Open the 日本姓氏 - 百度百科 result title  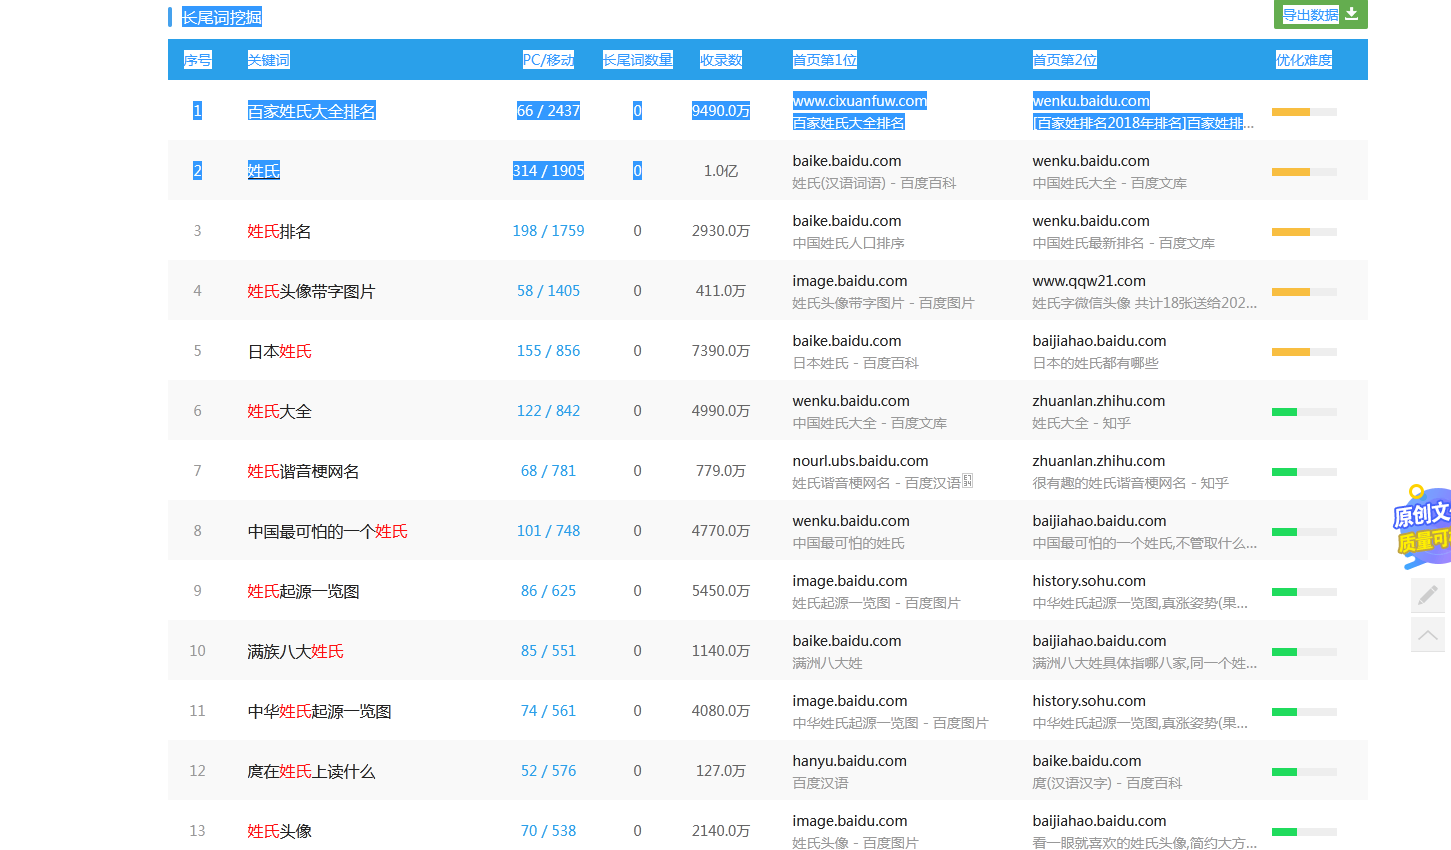tap(855, 363)
